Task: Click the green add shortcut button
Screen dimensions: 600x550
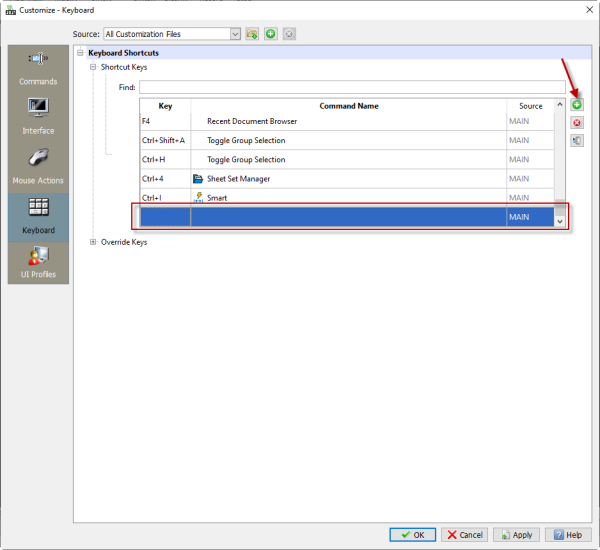Action: [577, 105]
